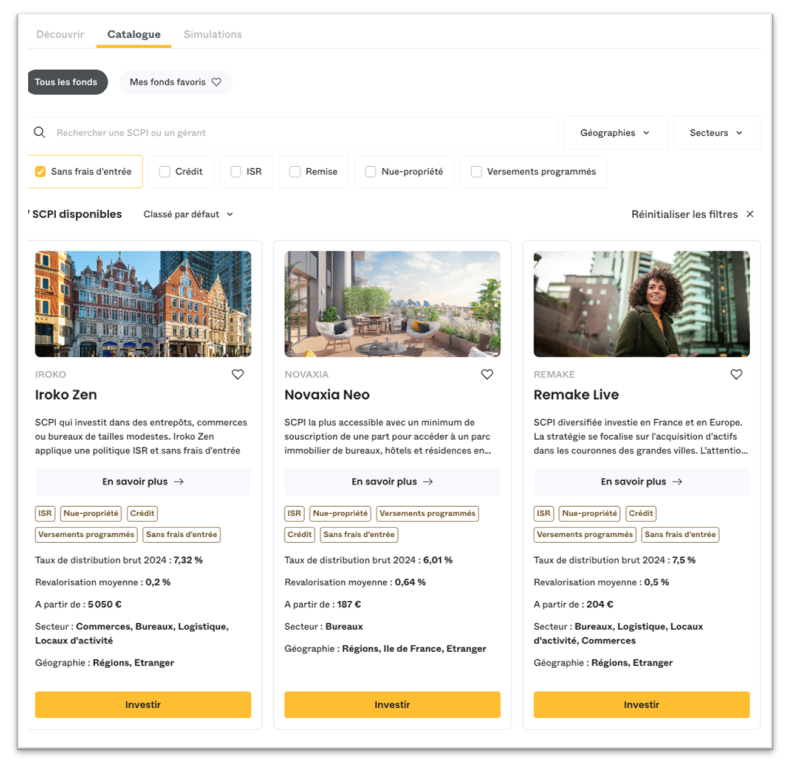
Task: Click the 7,32 % distribution rate
Action: pos(188,560)
